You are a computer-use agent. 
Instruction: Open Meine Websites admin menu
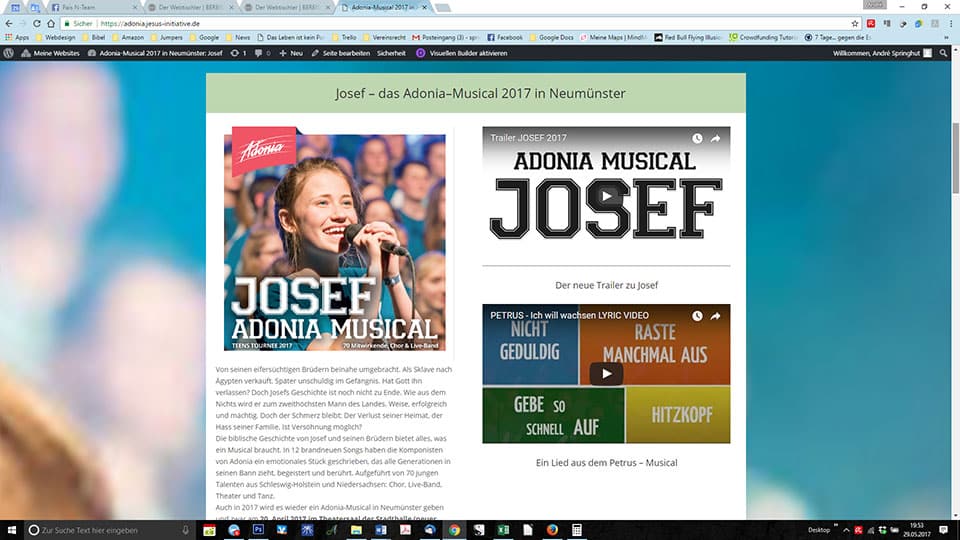[x=51, y=53]
